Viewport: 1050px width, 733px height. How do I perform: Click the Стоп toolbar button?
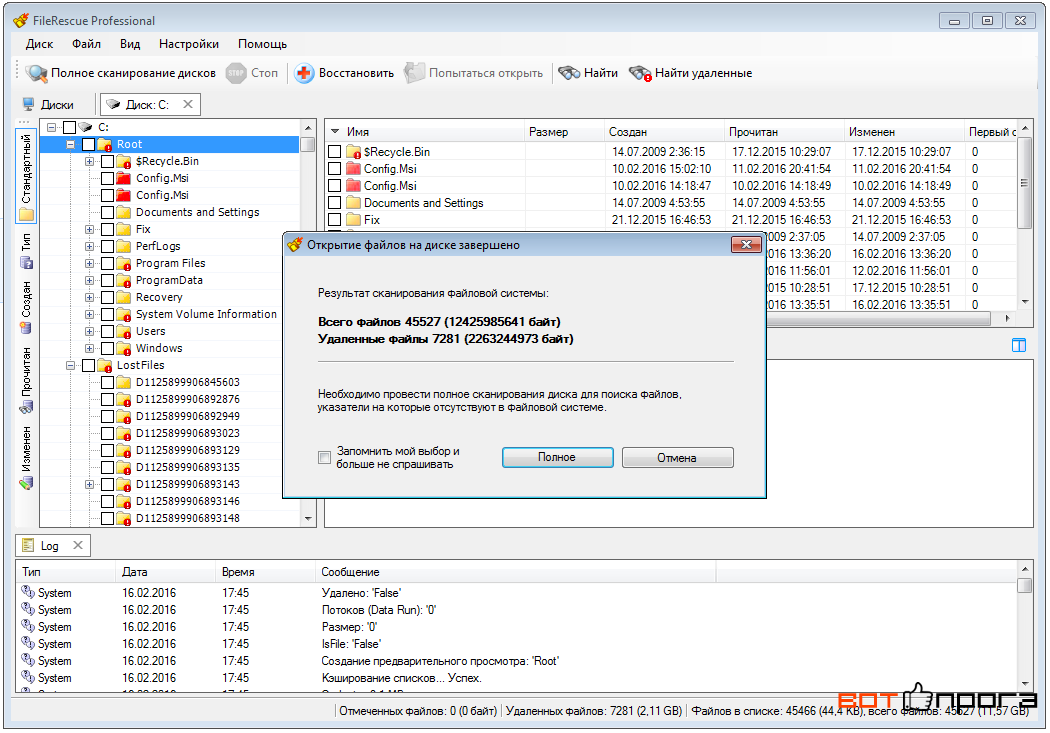point(252,73)
